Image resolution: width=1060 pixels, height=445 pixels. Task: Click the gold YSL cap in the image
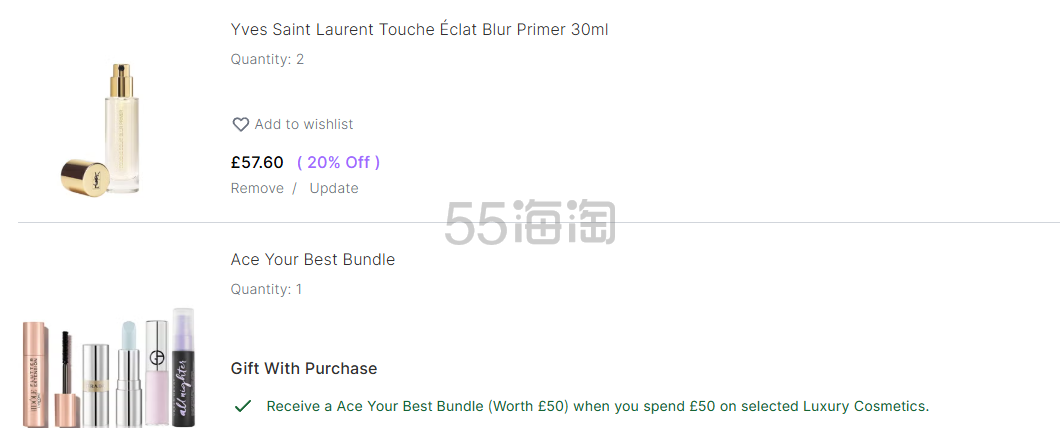coord(80,174)
